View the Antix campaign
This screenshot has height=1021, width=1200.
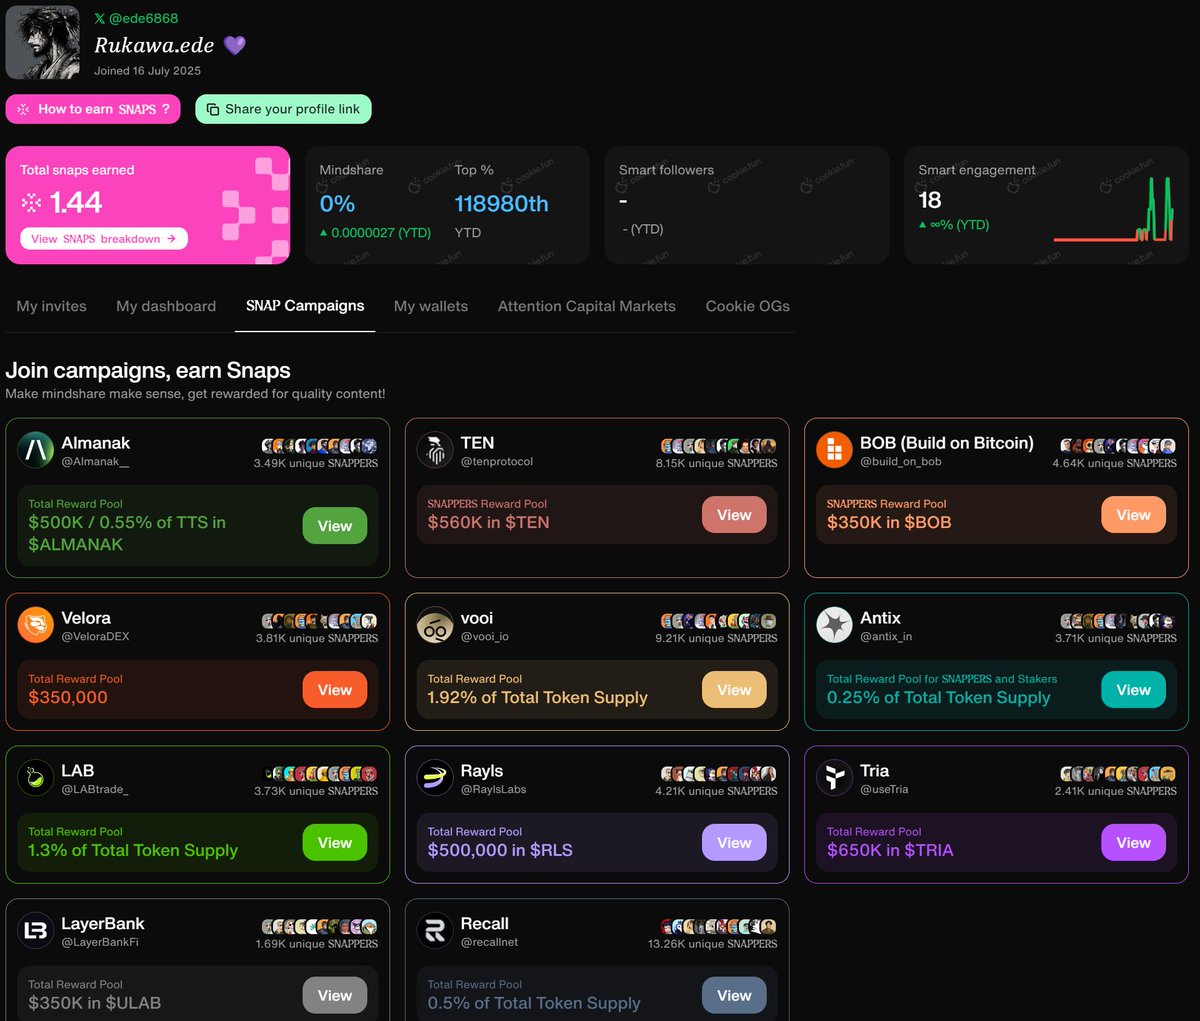point(1133,690)
